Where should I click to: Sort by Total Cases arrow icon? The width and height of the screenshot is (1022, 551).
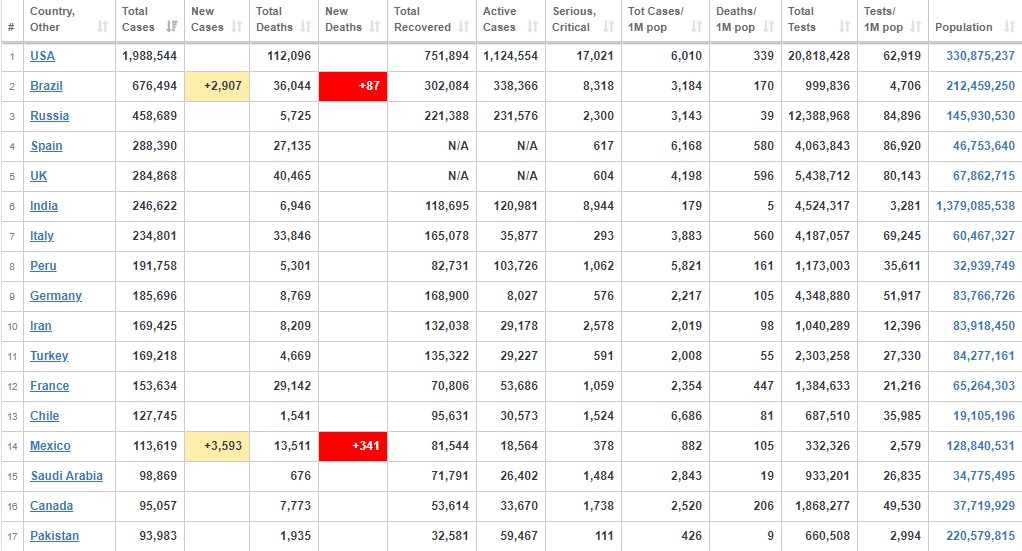point(172,27)
